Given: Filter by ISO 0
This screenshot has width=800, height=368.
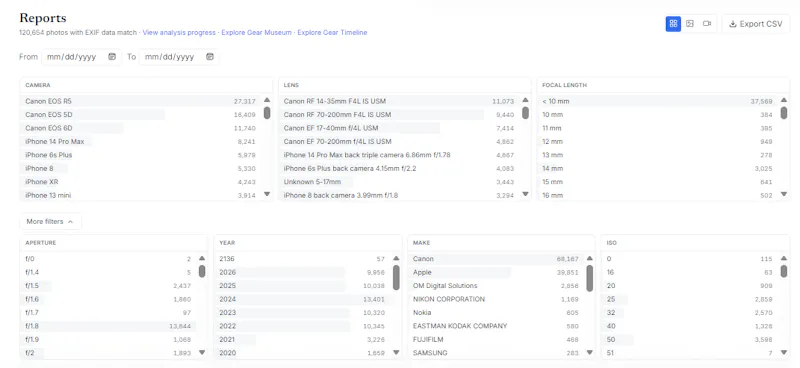Looking at the screenshot, I should coord(689,259).
